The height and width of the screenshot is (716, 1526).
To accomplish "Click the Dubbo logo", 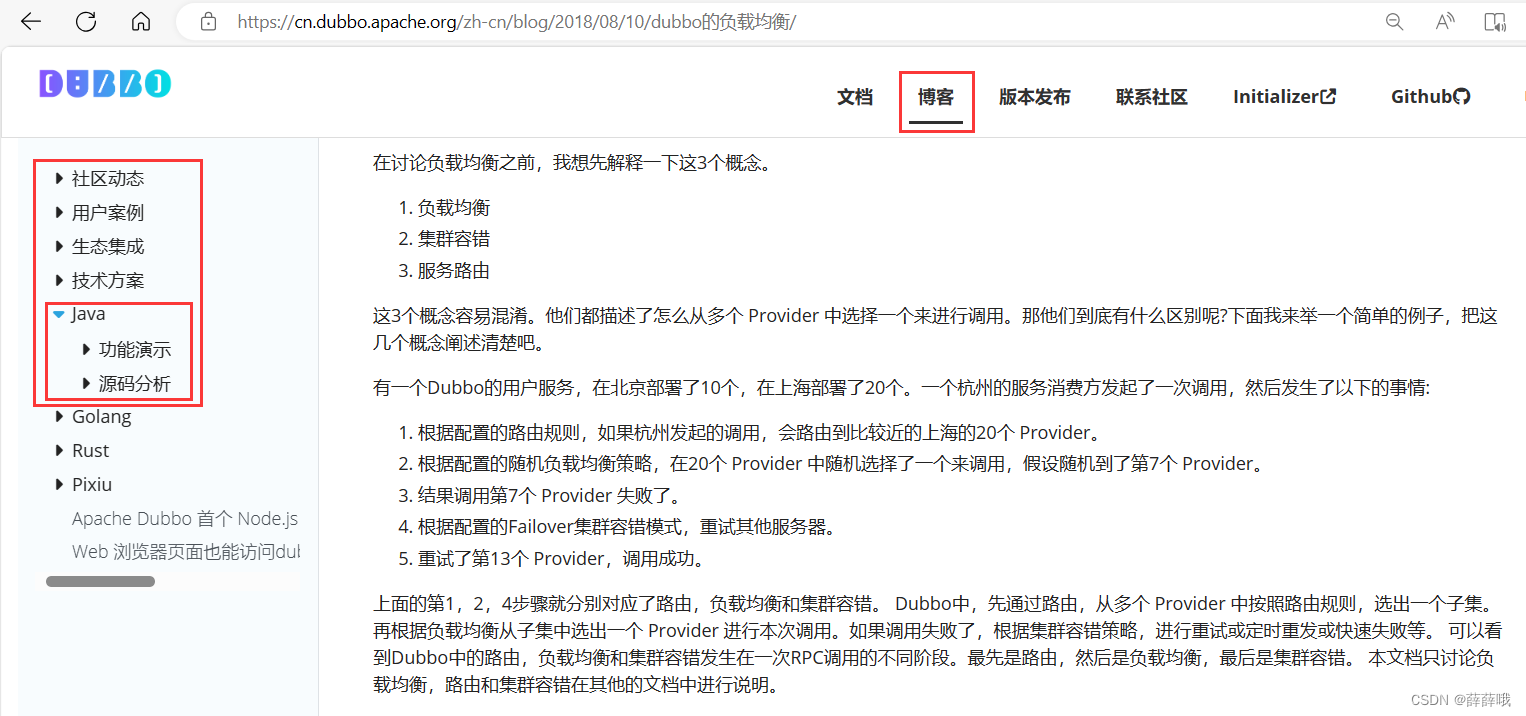I will (104, 83).
